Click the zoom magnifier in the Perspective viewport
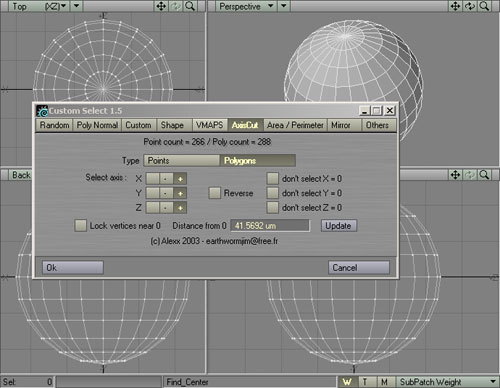Viewport: 500px width, 388px height. [484, 6]
